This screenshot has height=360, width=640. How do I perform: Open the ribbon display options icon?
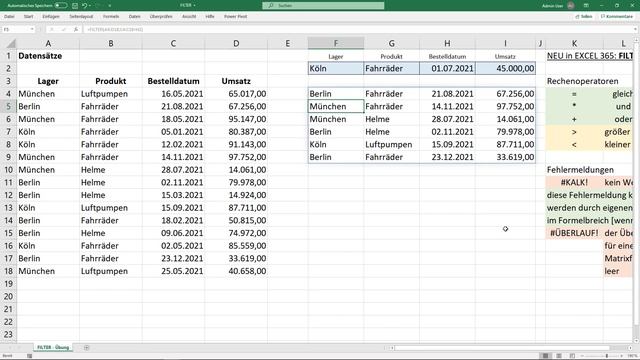click(x=586, y=5)
